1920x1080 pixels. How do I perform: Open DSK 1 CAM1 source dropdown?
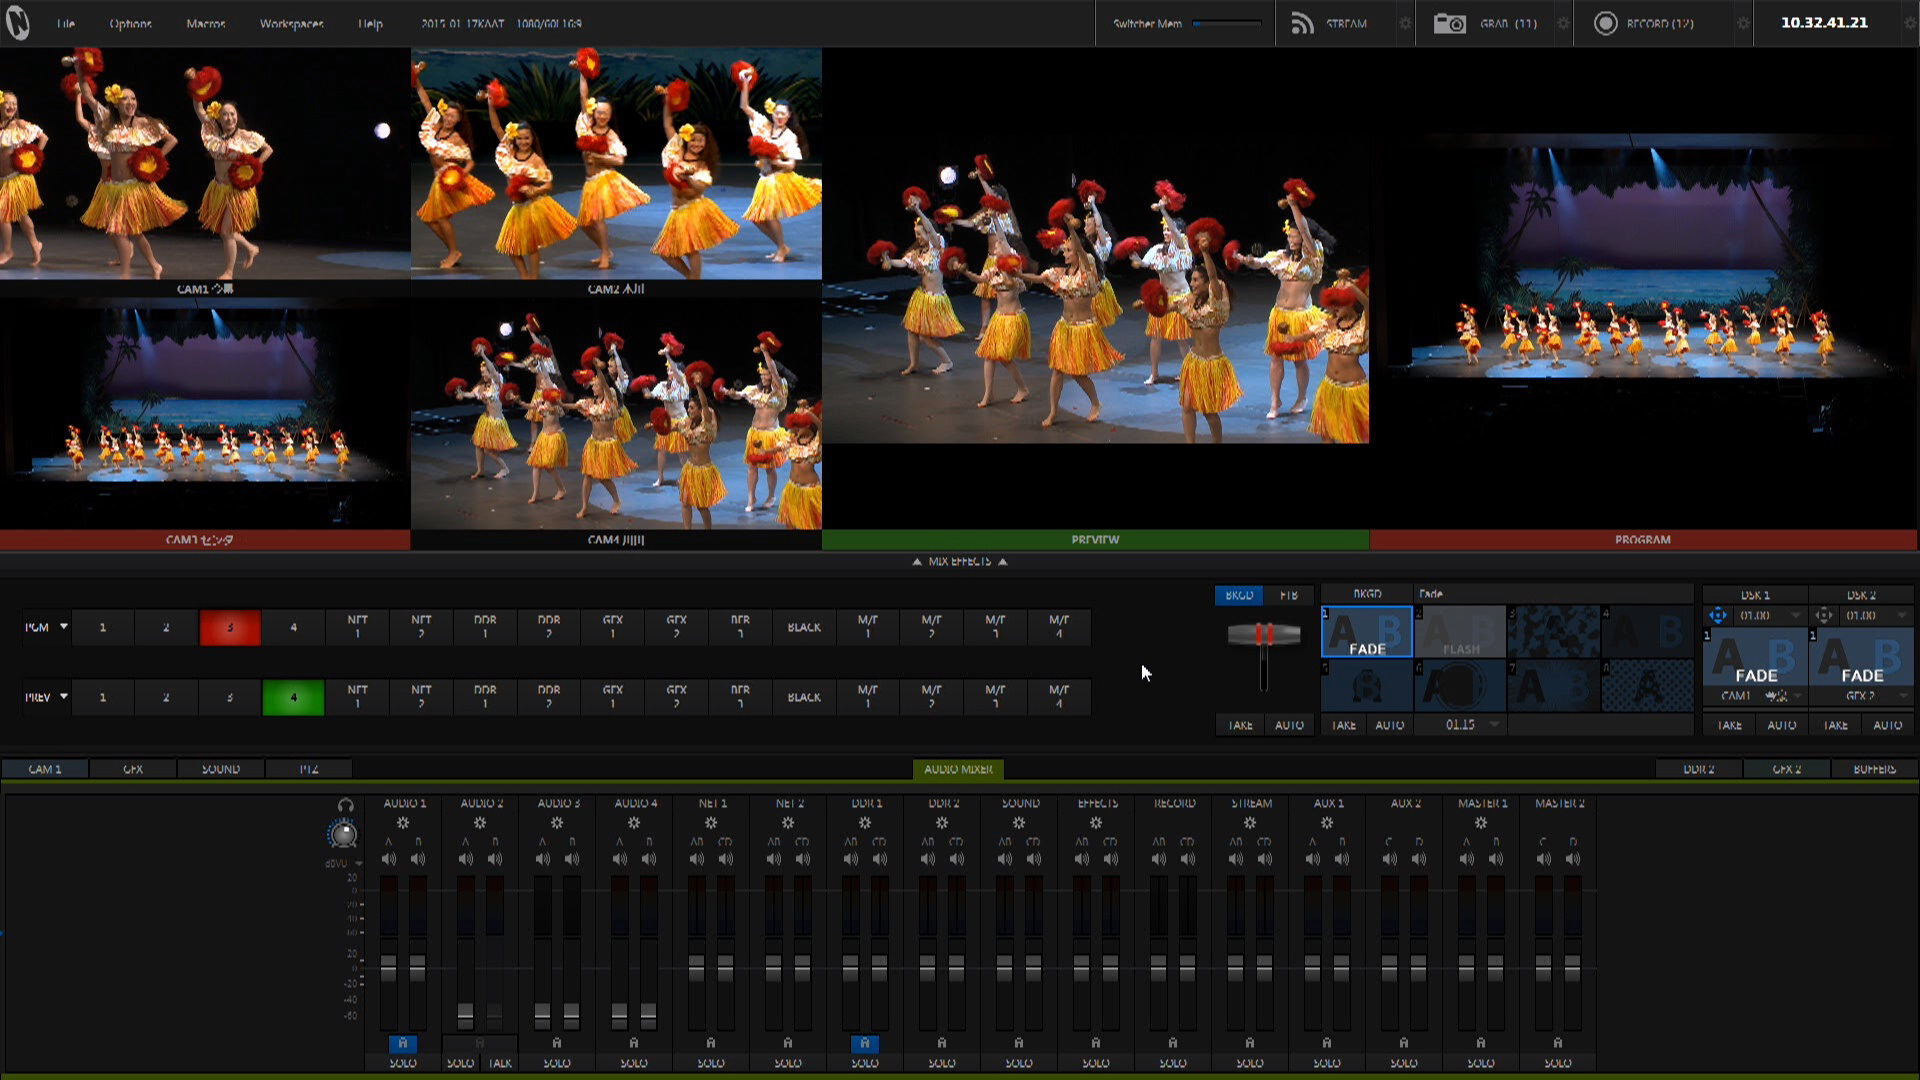click(x=1798, y=696)
